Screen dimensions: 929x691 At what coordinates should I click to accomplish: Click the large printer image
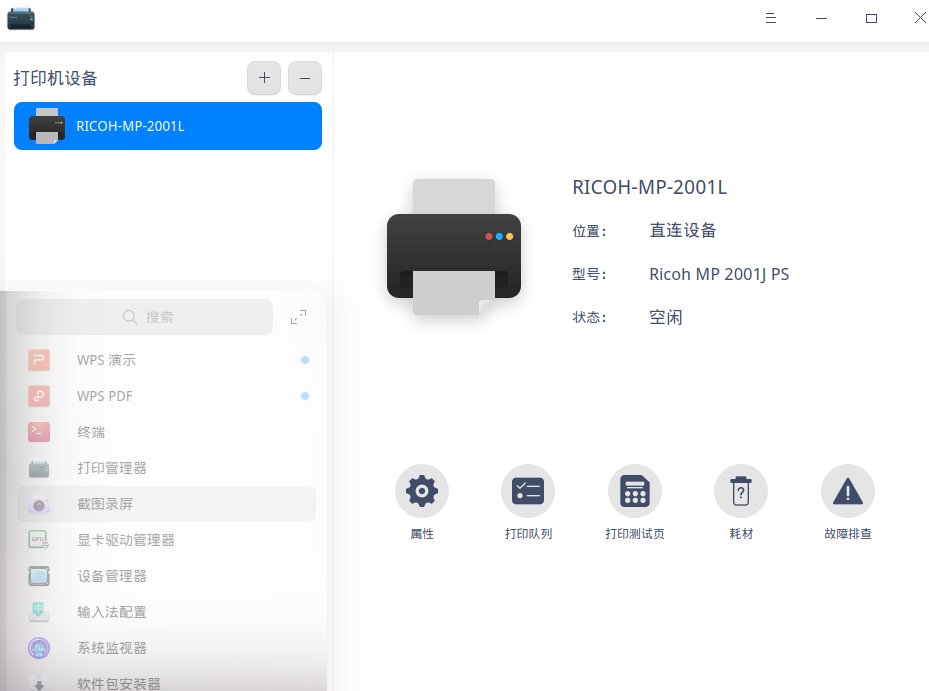click(x=454, y=247)
